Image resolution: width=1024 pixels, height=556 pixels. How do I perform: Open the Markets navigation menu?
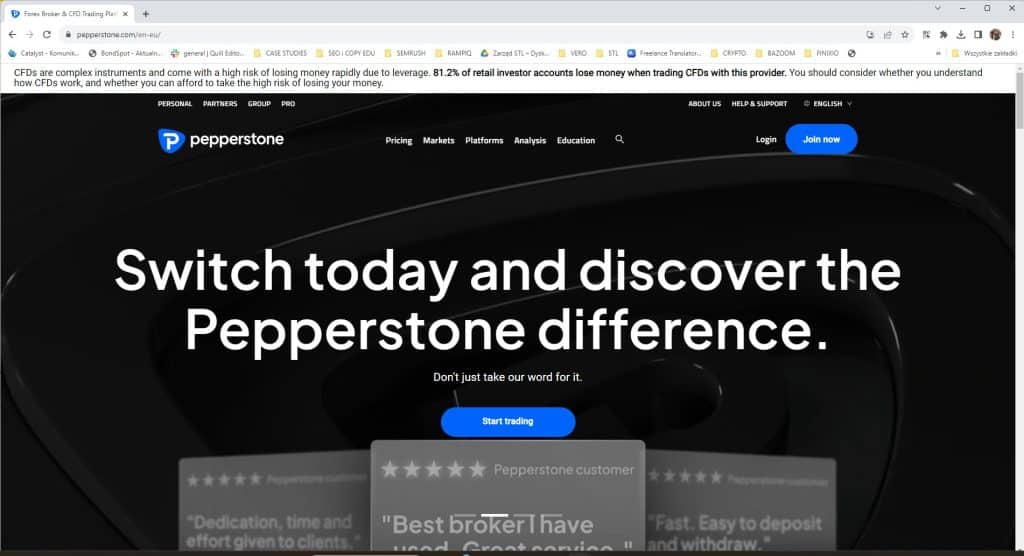pos(438,141)
